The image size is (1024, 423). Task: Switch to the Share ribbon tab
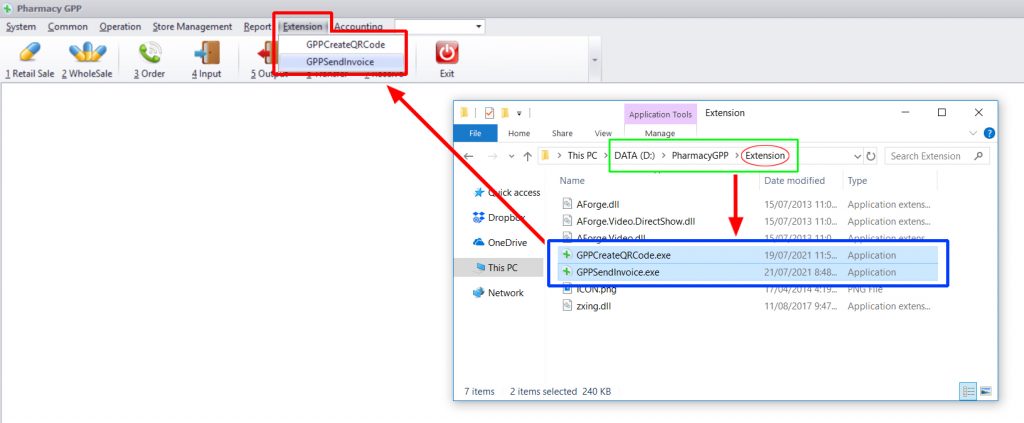pyautogui.click(x=562, y=133)
